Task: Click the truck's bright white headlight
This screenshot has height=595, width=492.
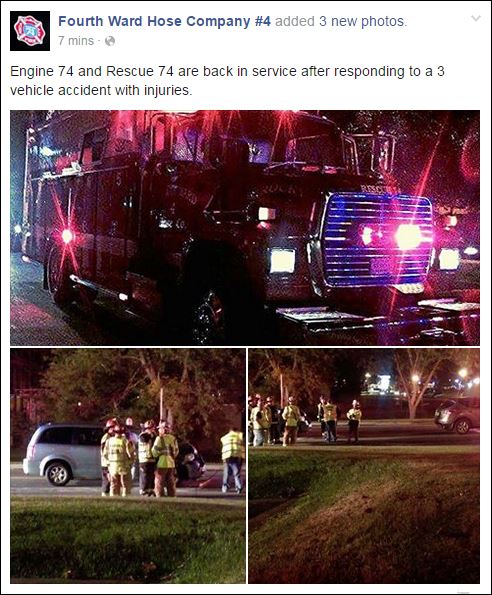Action: (283, 261)
